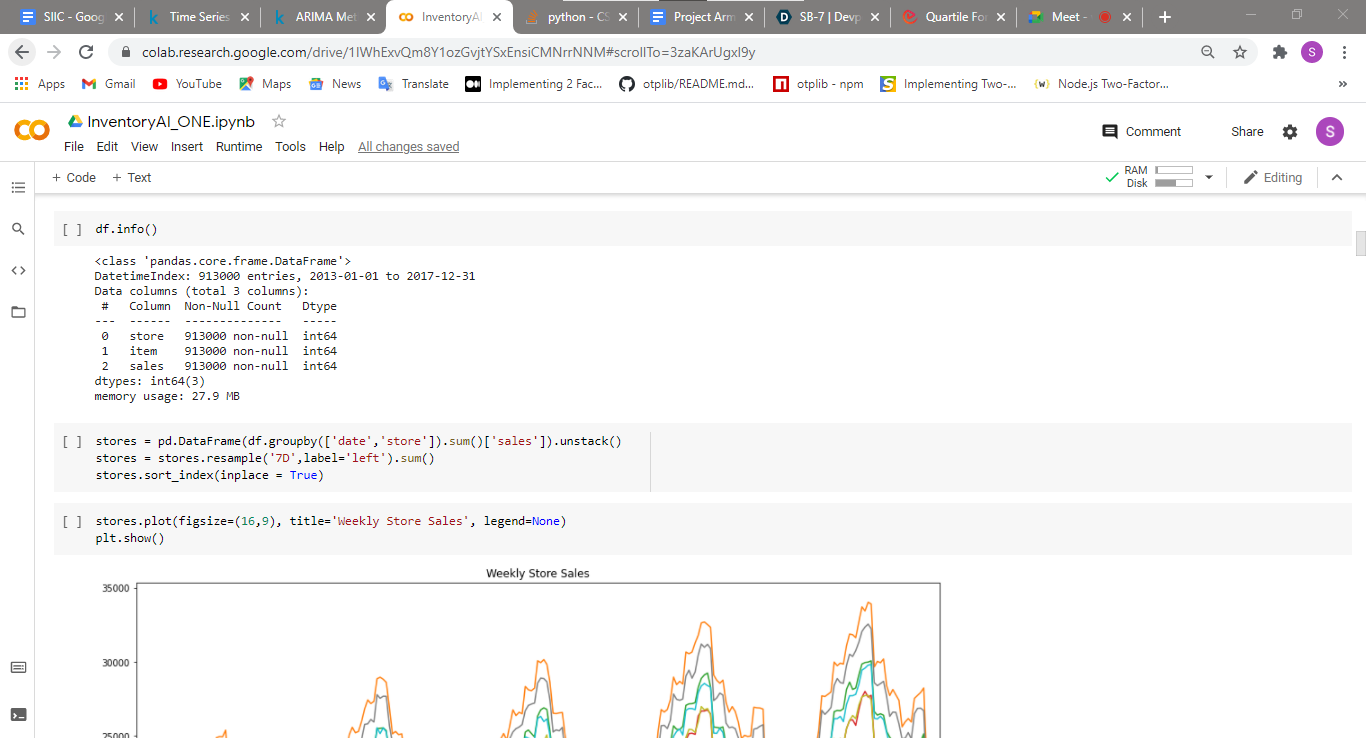Add a new Text cell
1366x738 pixels.
pos(131,177)
